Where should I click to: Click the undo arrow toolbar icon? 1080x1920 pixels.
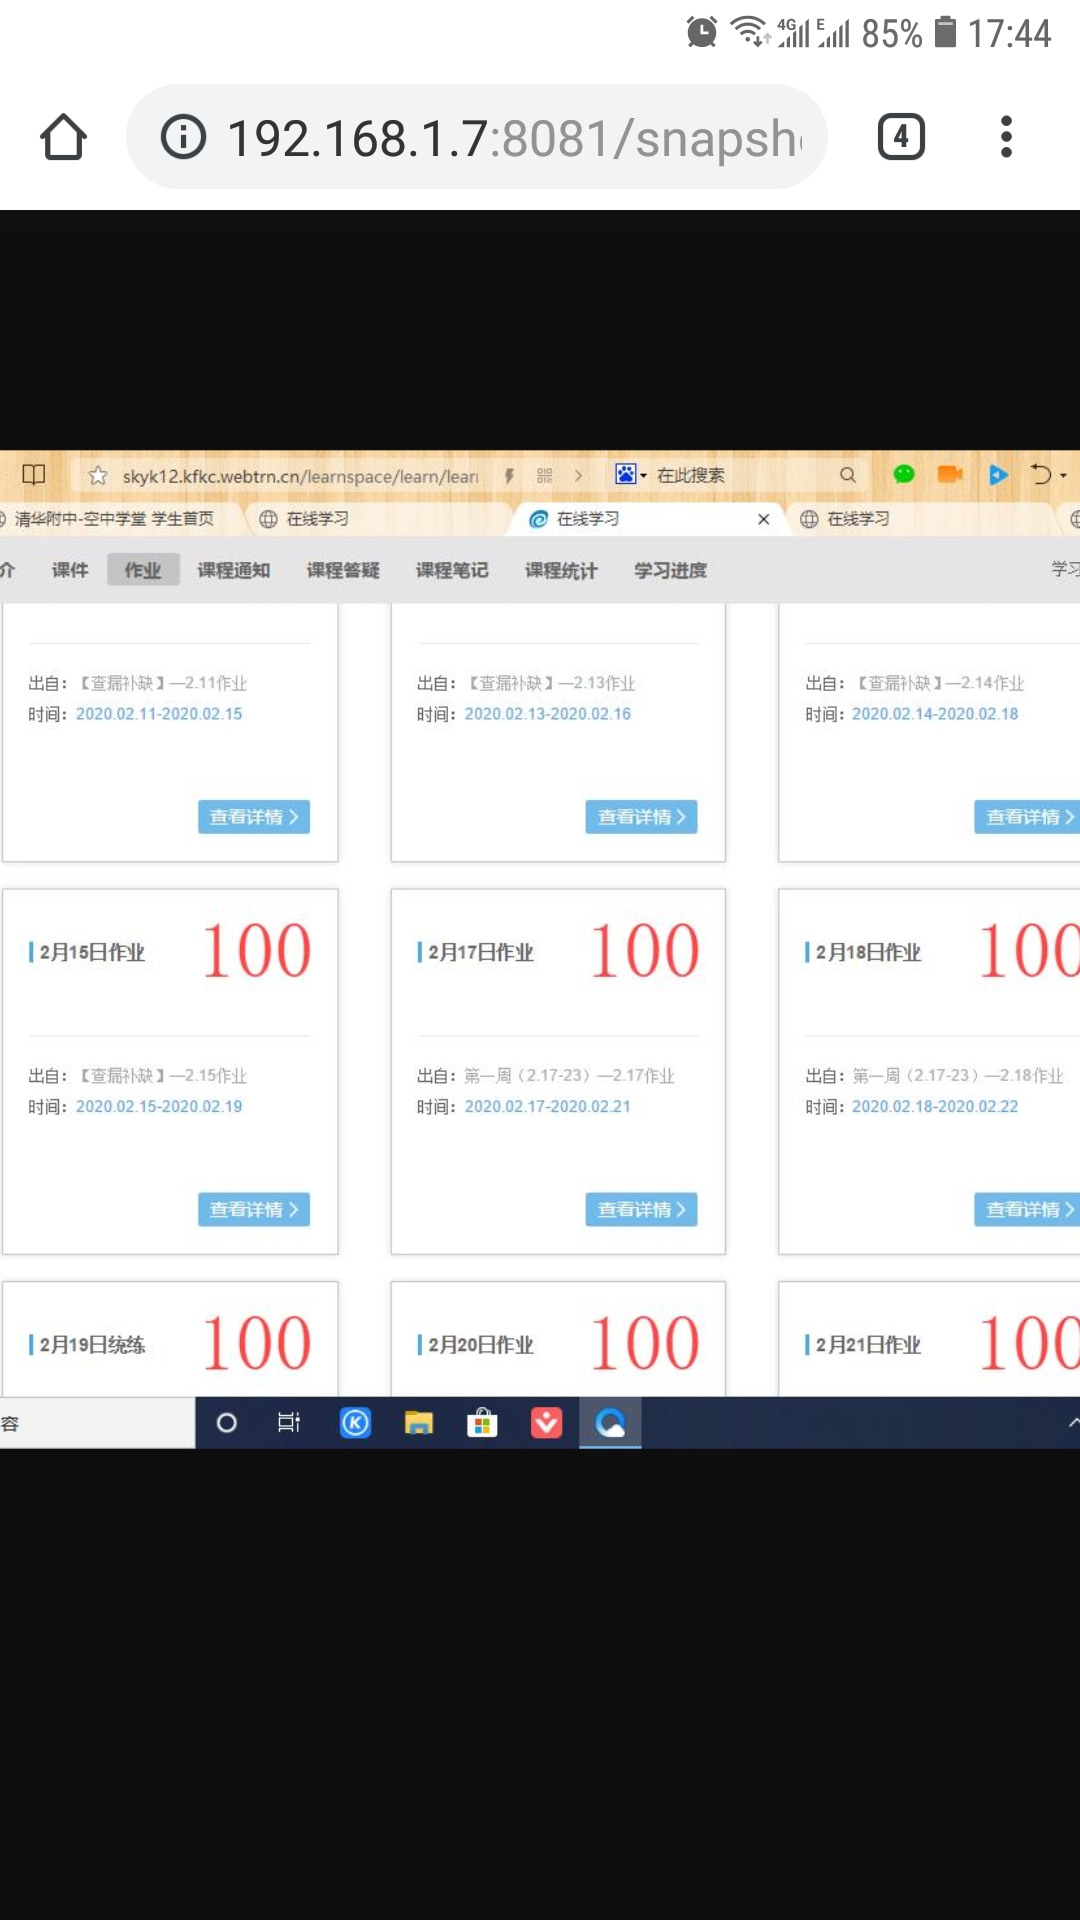(1041, 474)
